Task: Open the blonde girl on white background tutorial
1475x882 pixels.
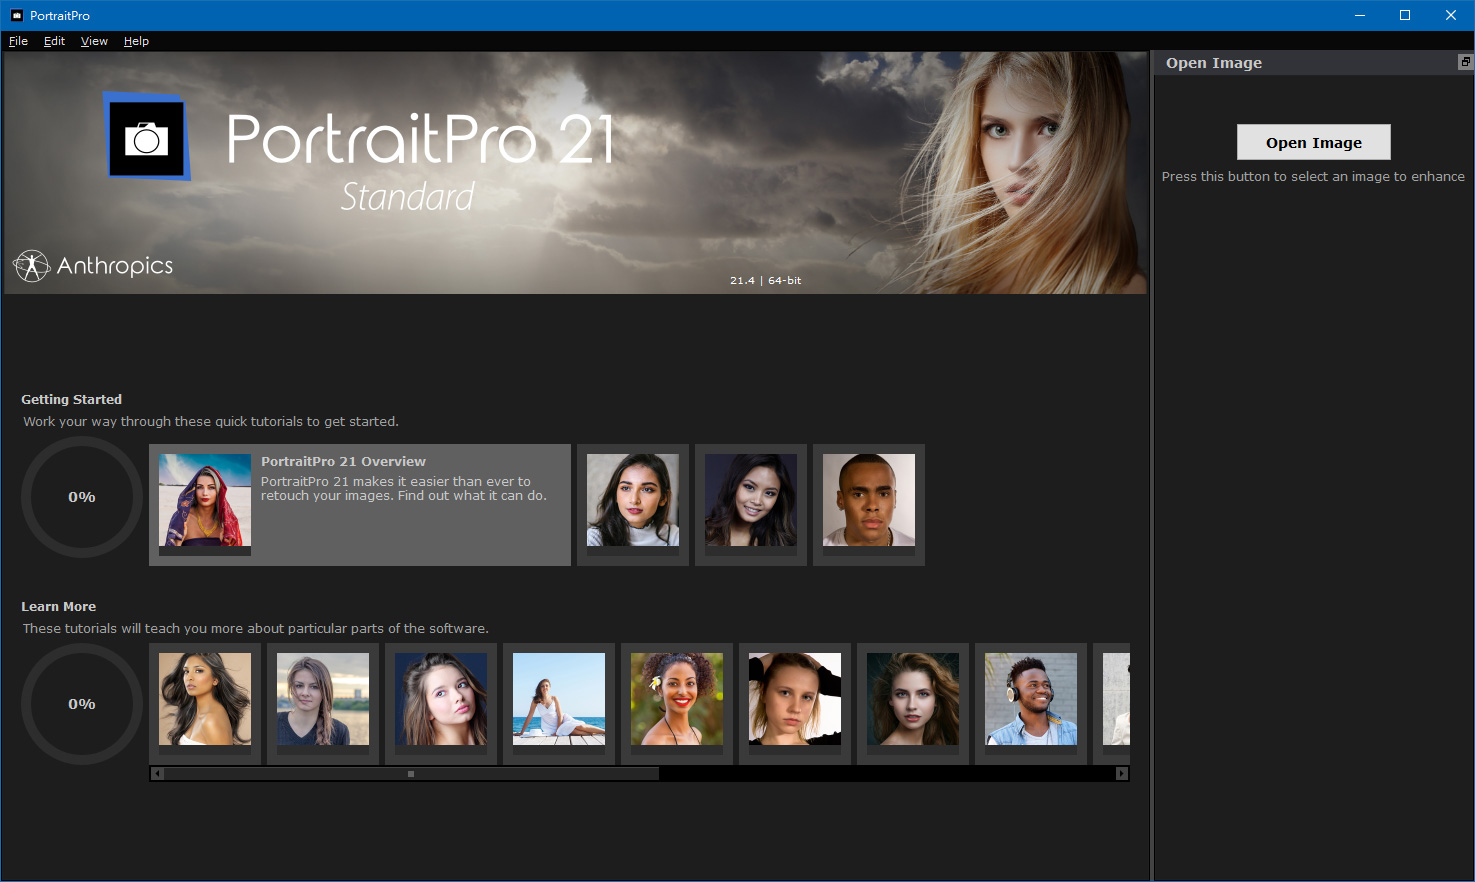Action: tap(795, 704)
